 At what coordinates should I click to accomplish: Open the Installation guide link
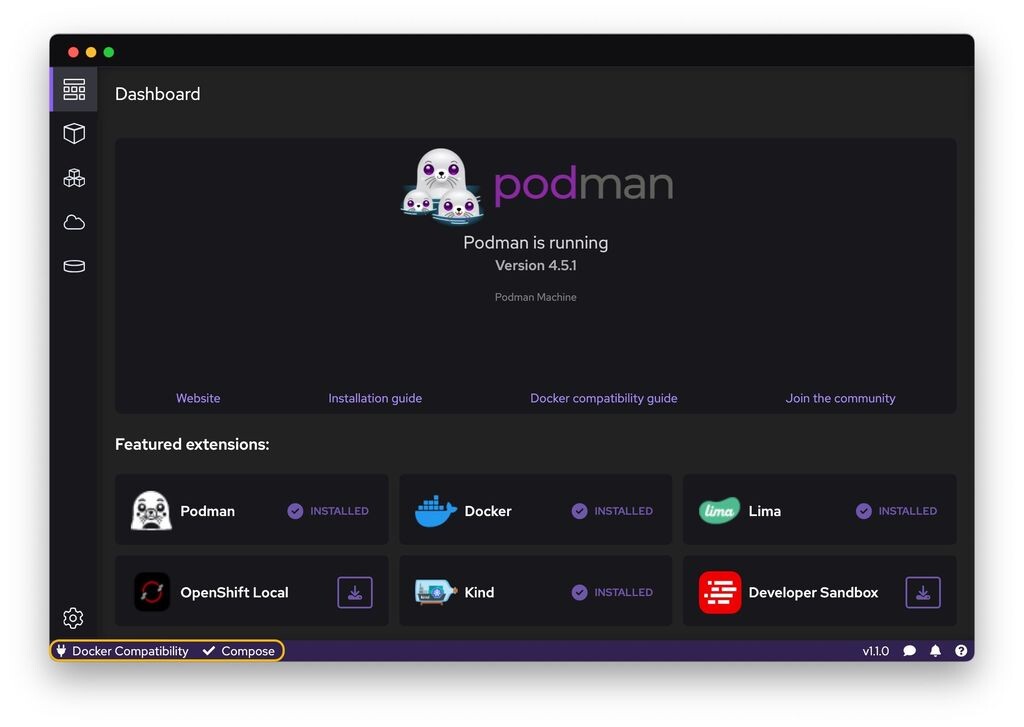pos(375,398)
